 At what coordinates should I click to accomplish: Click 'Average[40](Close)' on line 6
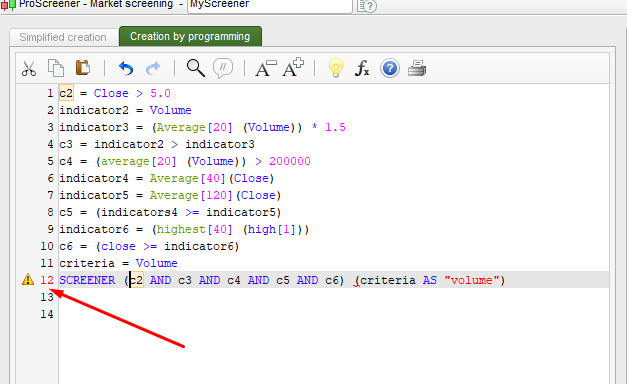tap(212, 178)
